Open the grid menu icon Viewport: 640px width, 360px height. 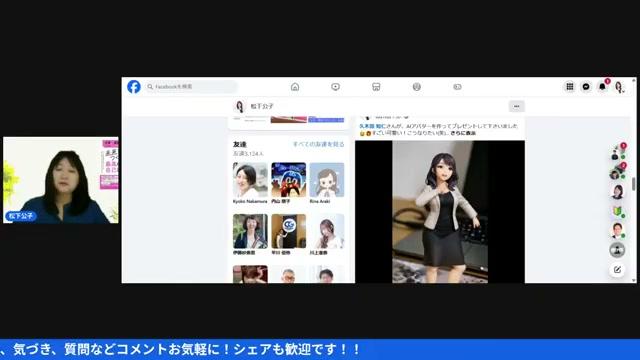pyautogui.click(x=570, y=87)
